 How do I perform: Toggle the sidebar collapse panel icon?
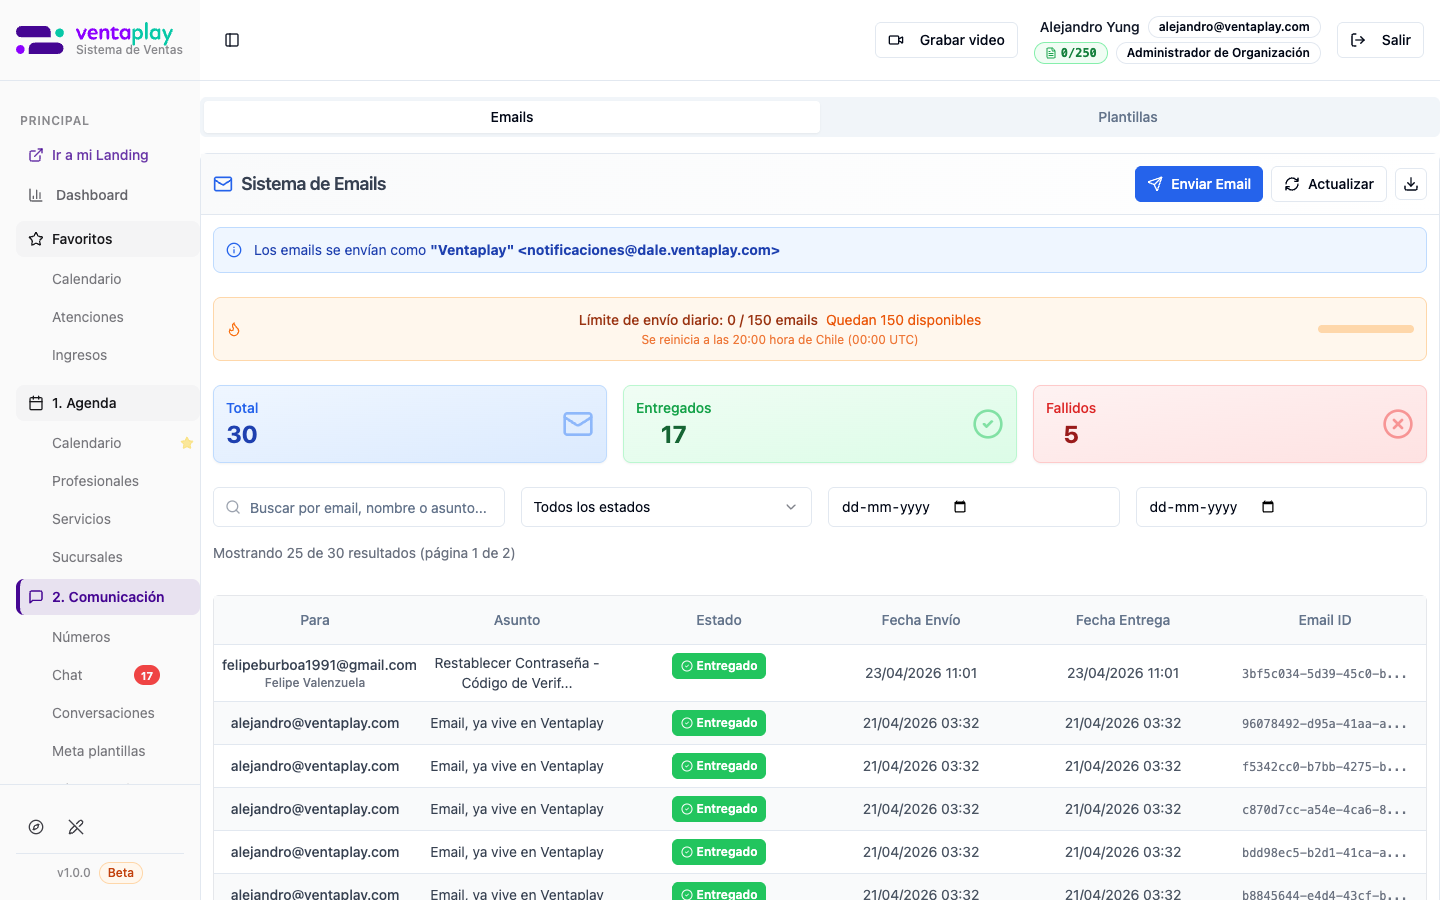[232, 39]
